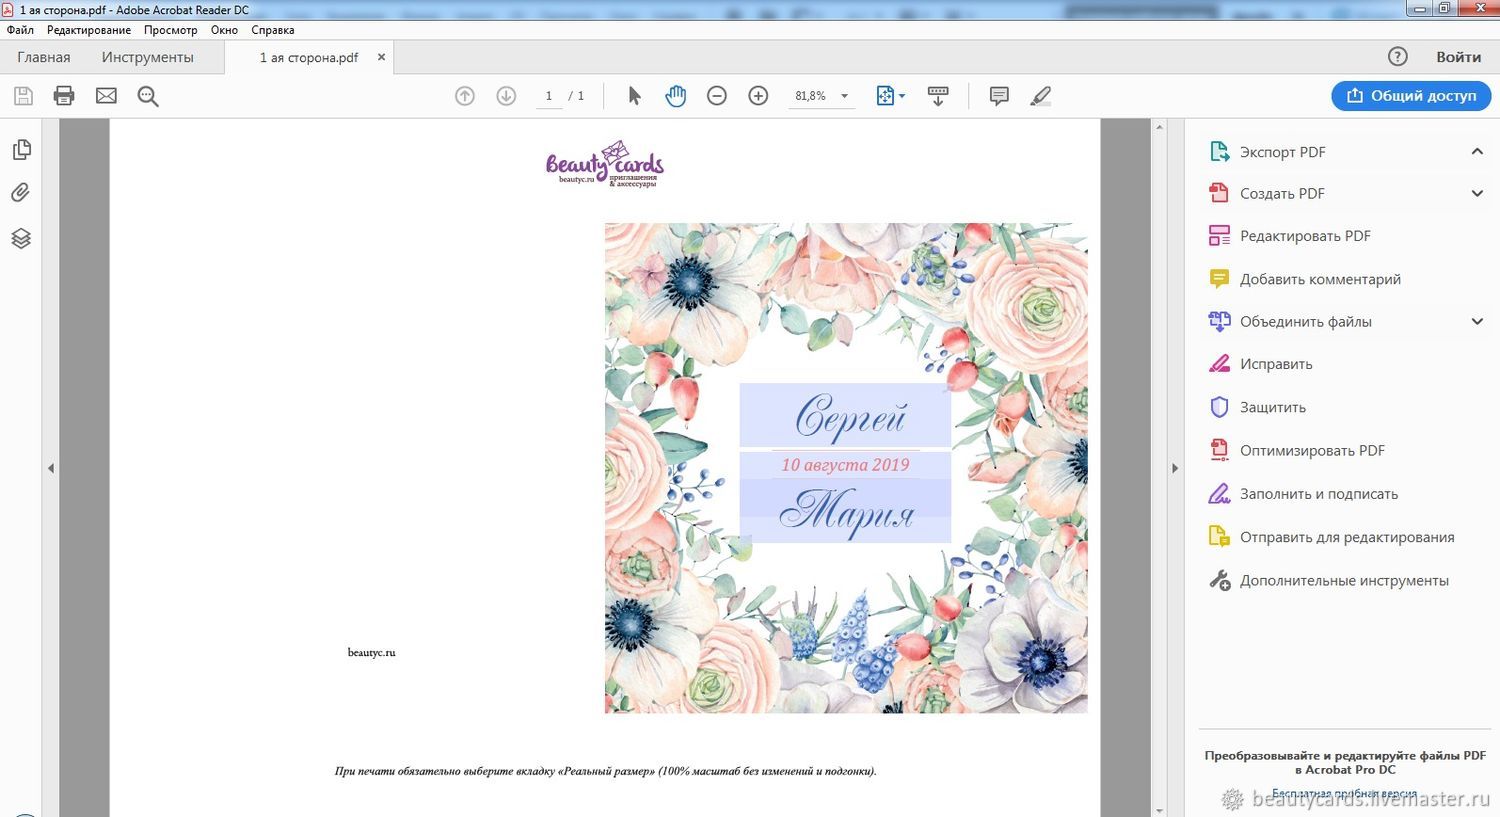This screenshot has height=817, width=1500.
Task: Open the page thumbnails panel
Action: click(x=21, y=150)
